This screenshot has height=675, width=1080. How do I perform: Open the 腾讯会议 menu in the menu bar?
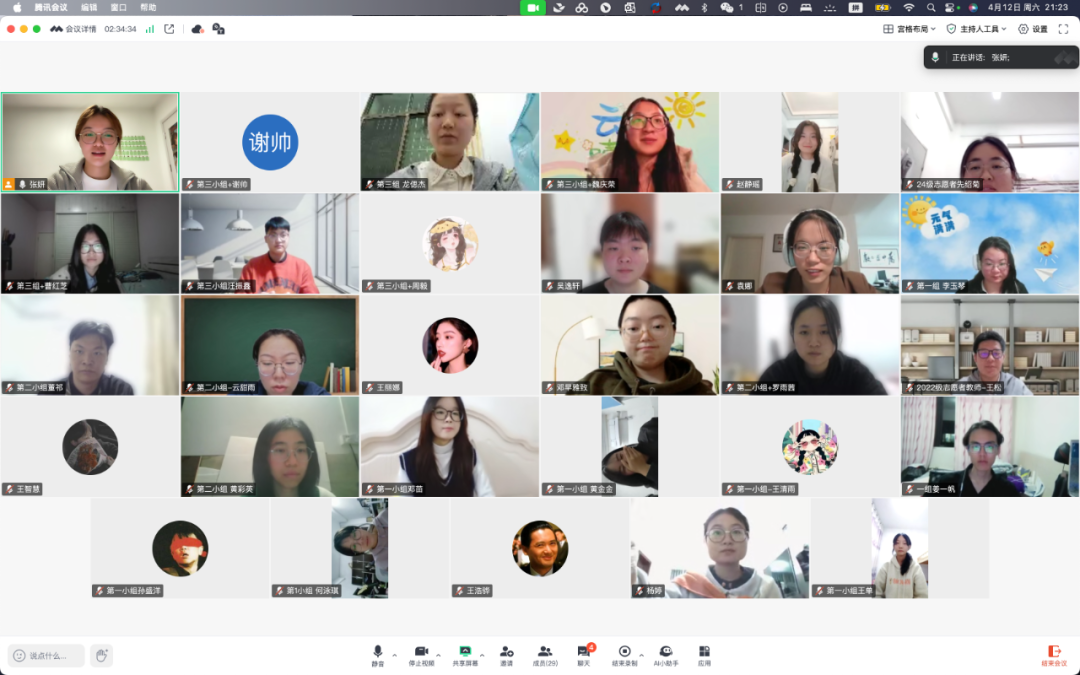51,8
